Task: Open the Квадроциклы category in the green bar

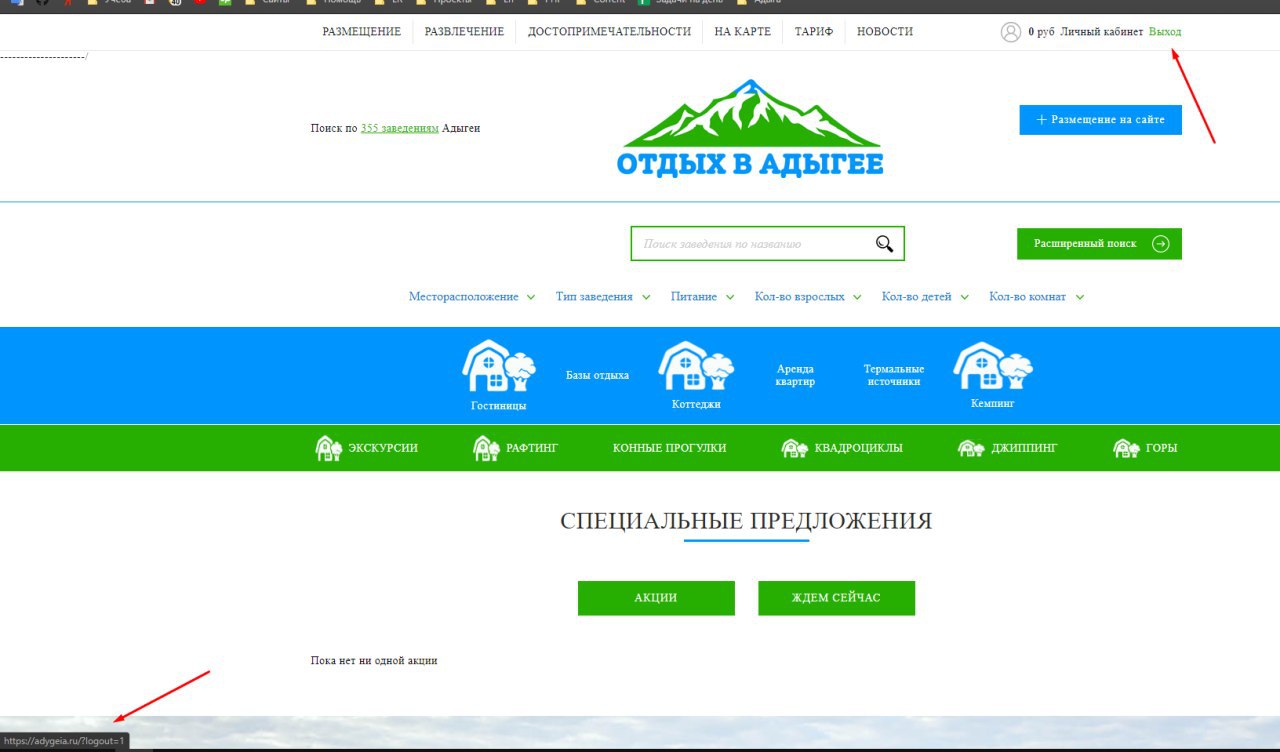Action: [842, 448]
